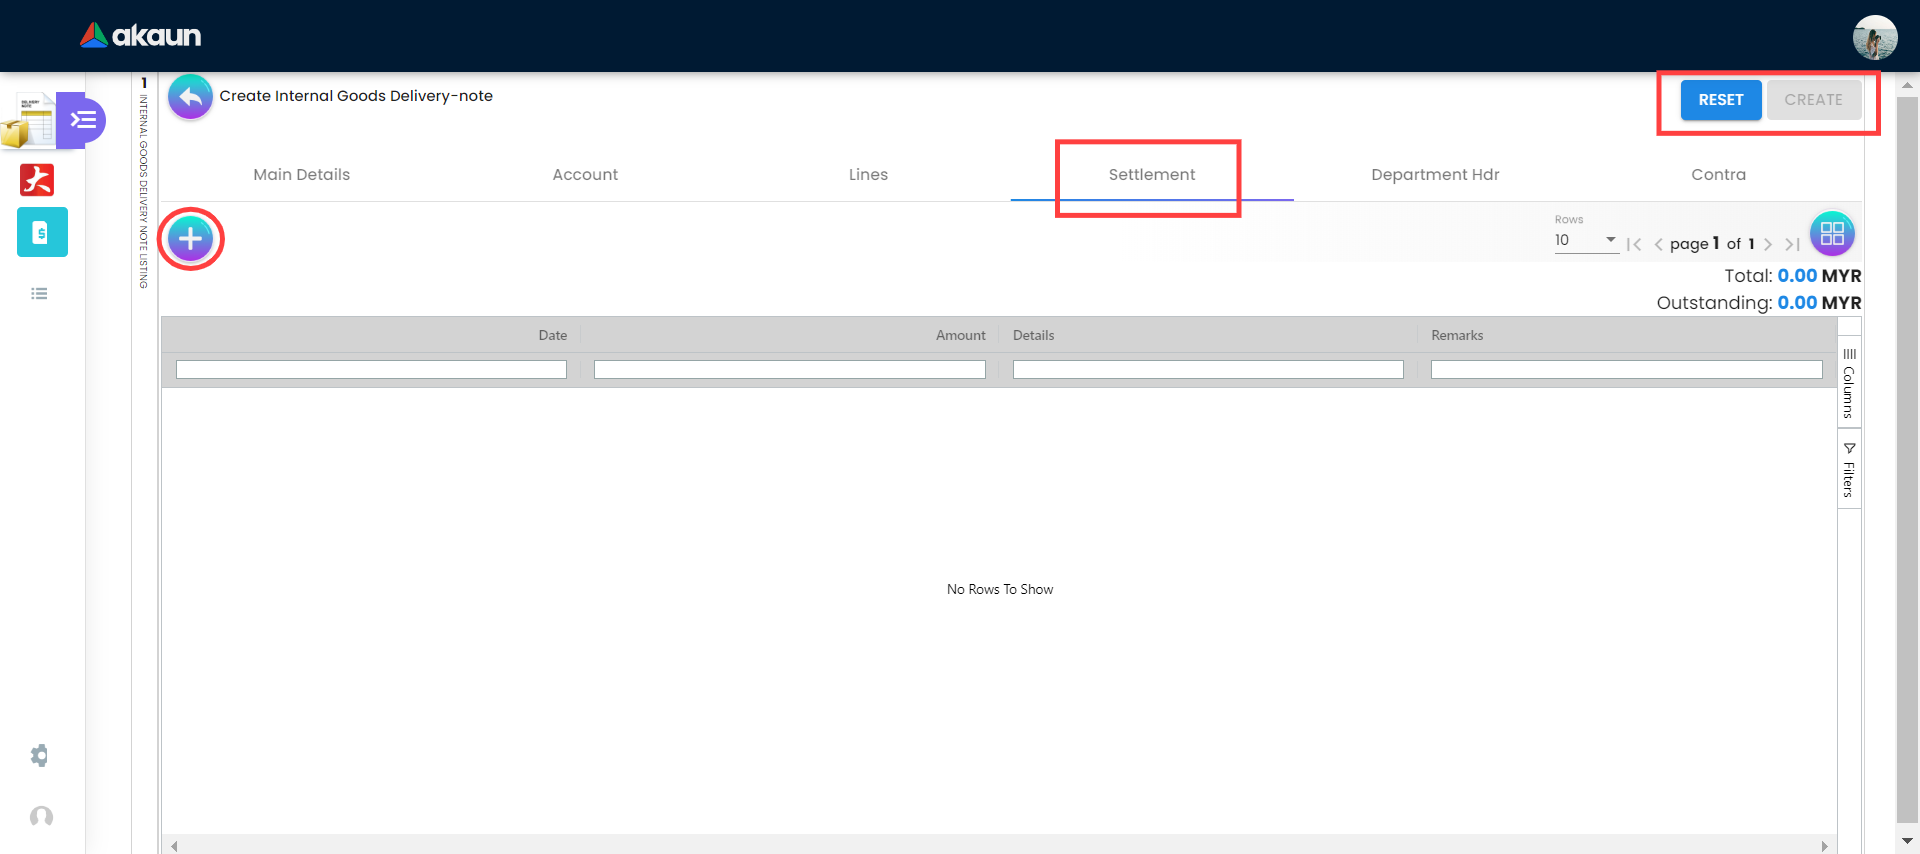Click the Remarks filter input field
The image size is (1920, 854).
coord(1627,370)
